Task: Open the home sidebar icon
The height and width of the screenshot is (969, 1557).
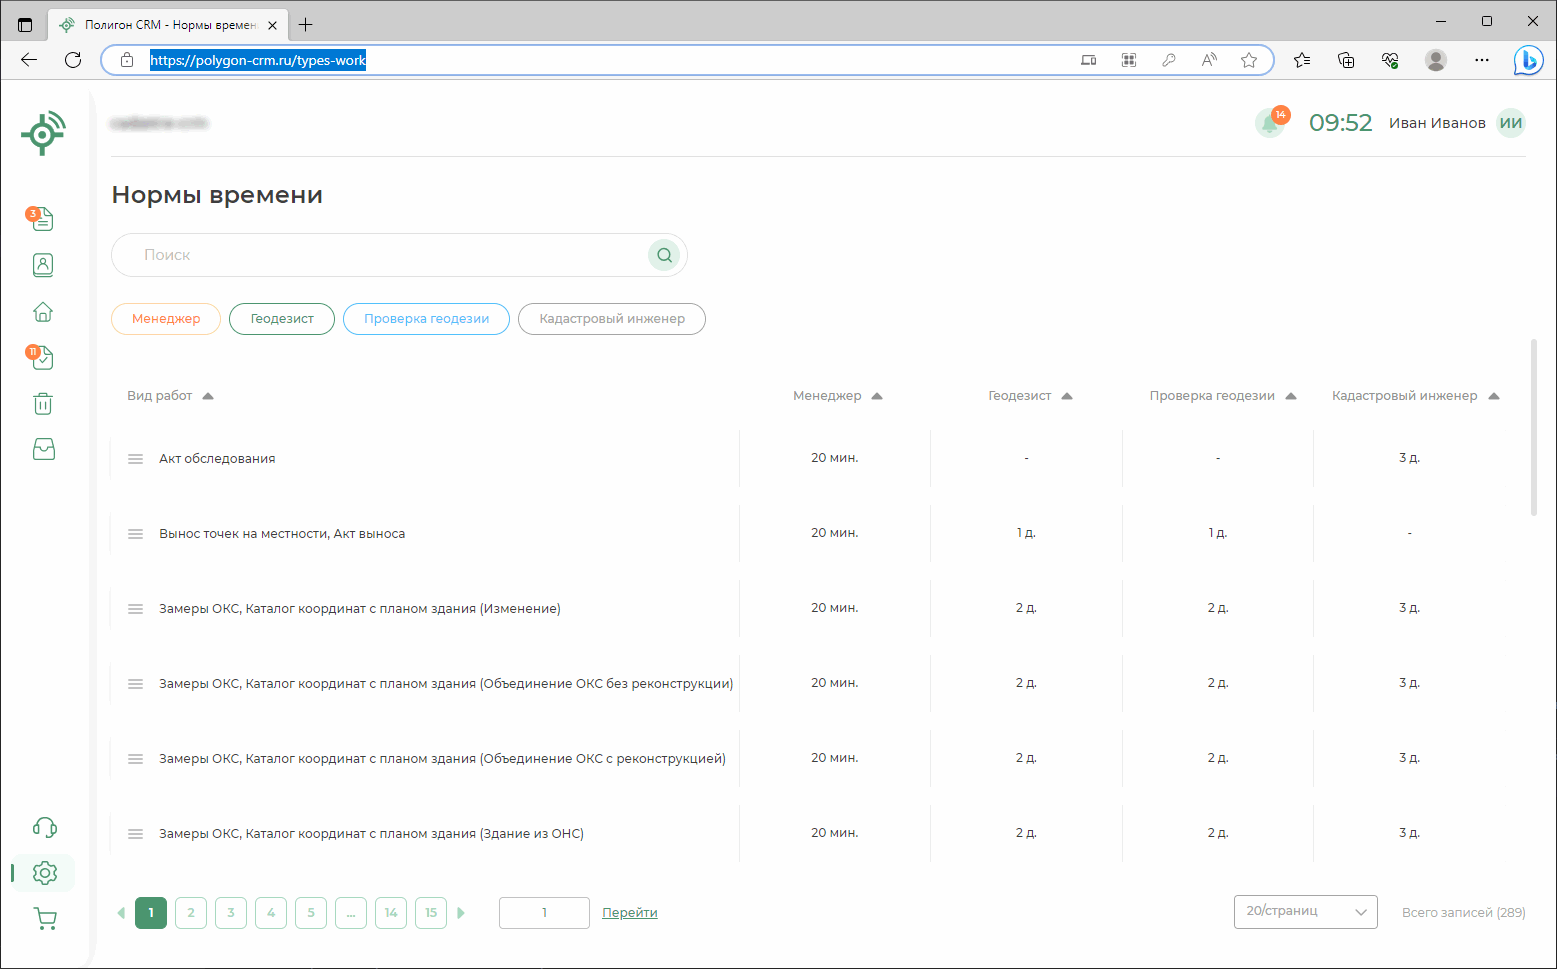Action: [x=43, y=312]
